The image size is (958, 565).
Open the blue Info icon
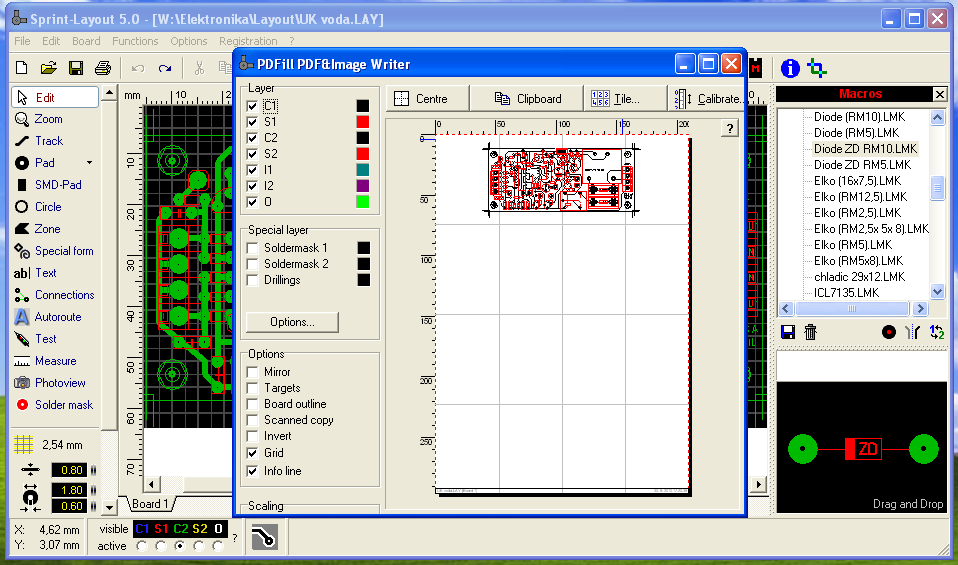790,68
